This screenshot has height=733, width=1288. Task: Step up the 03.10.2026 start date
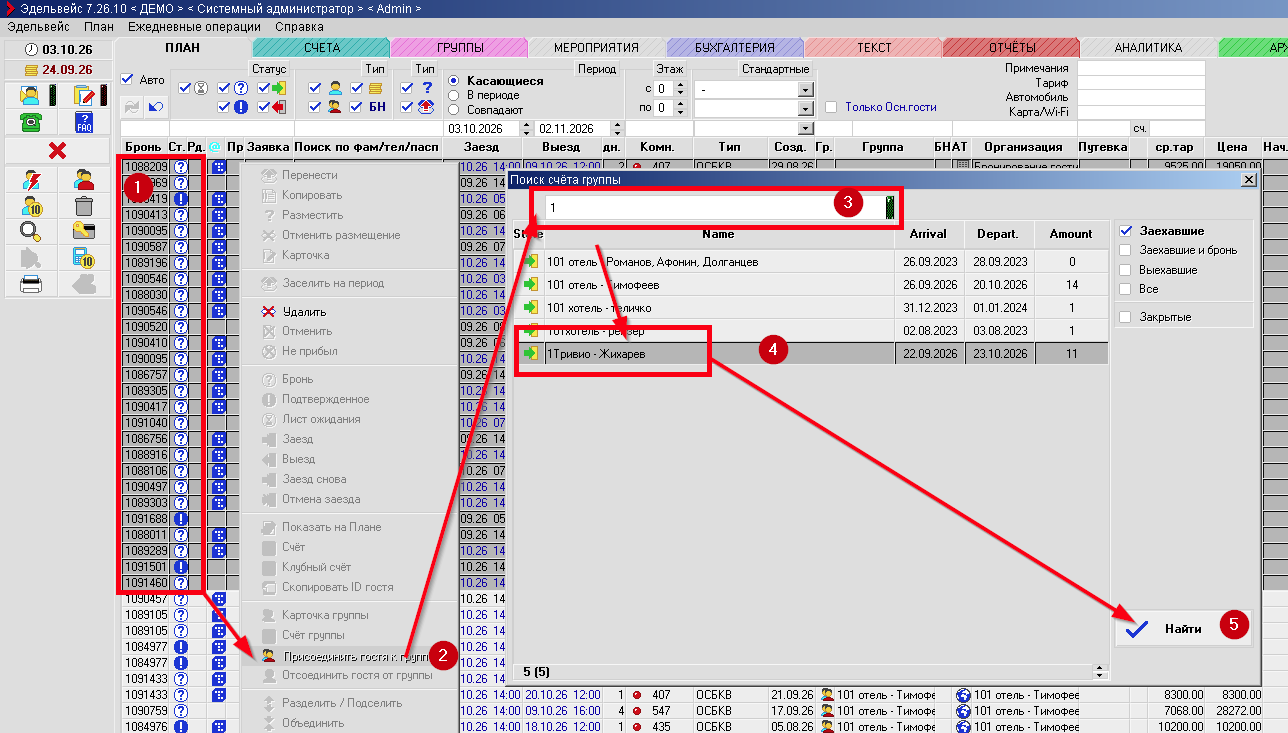pyautogui.click(x=526, y=125)
